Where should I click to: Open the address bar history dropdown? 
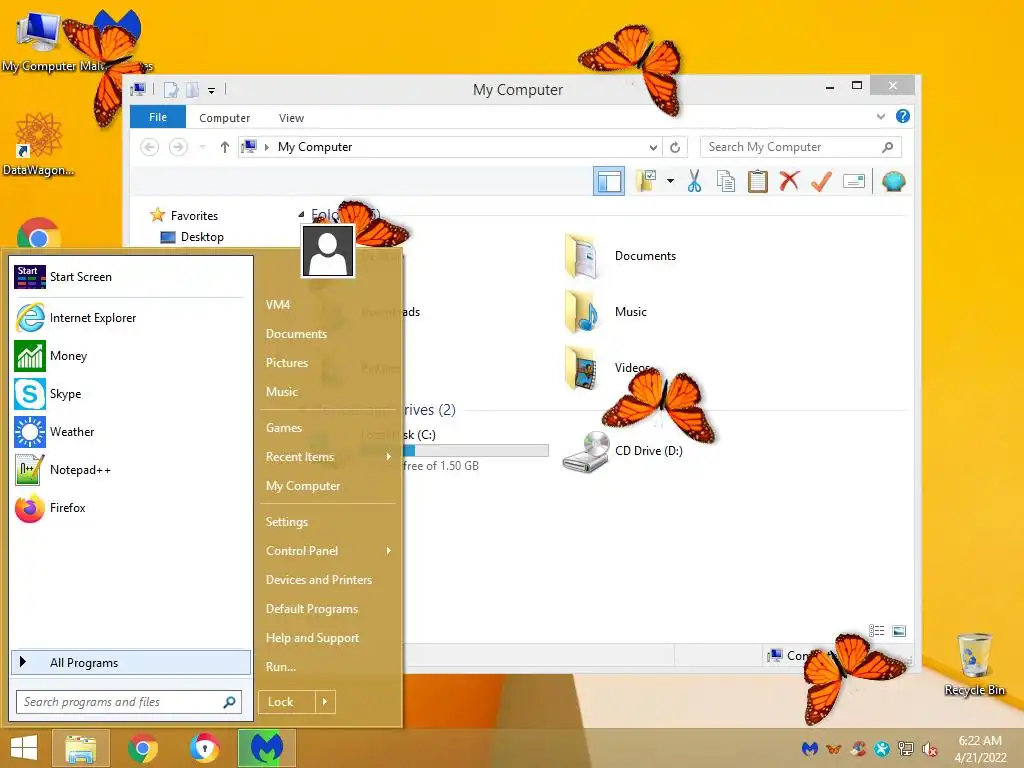[652, 147]
